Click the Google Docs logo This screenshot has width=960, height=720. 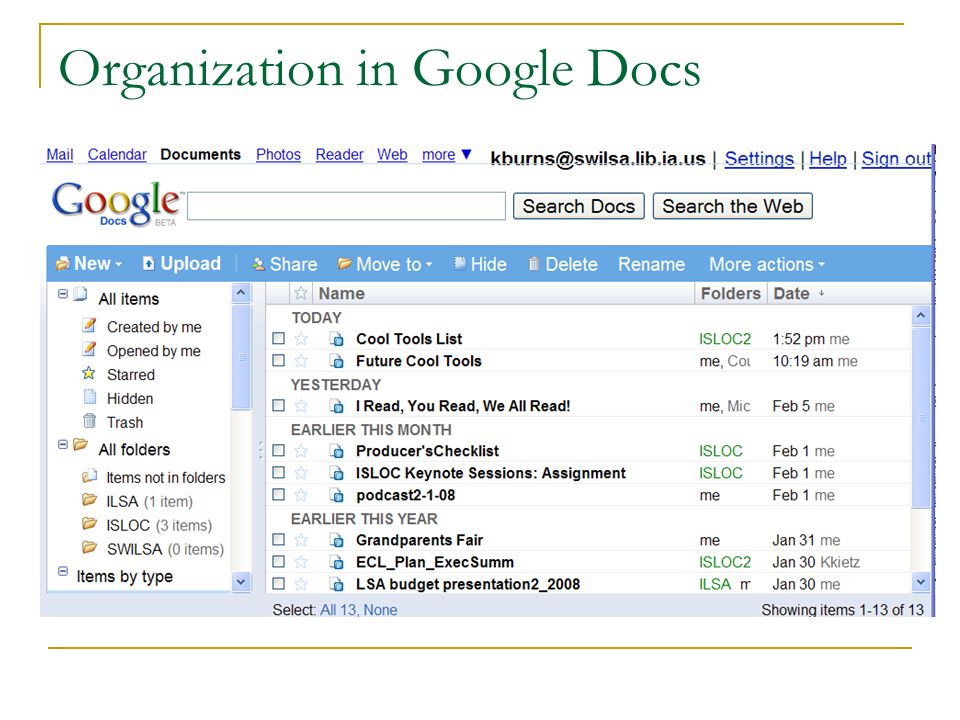pos(116,204)
